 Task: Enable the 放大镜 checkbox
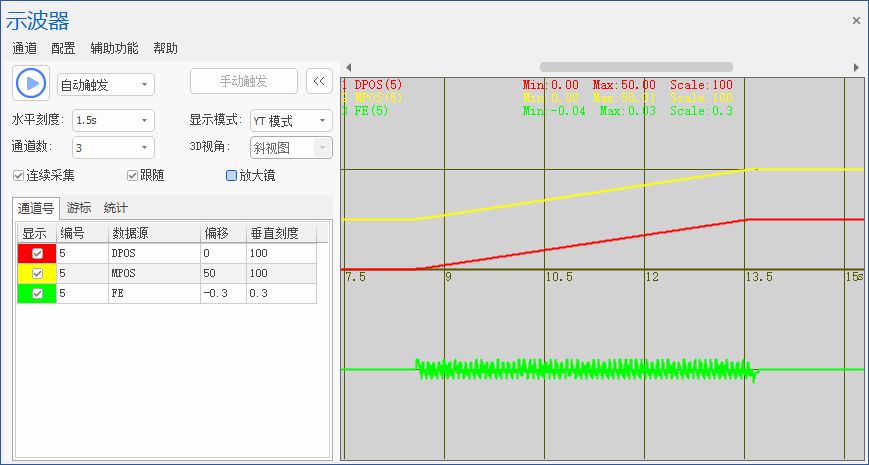pos(231,176)
